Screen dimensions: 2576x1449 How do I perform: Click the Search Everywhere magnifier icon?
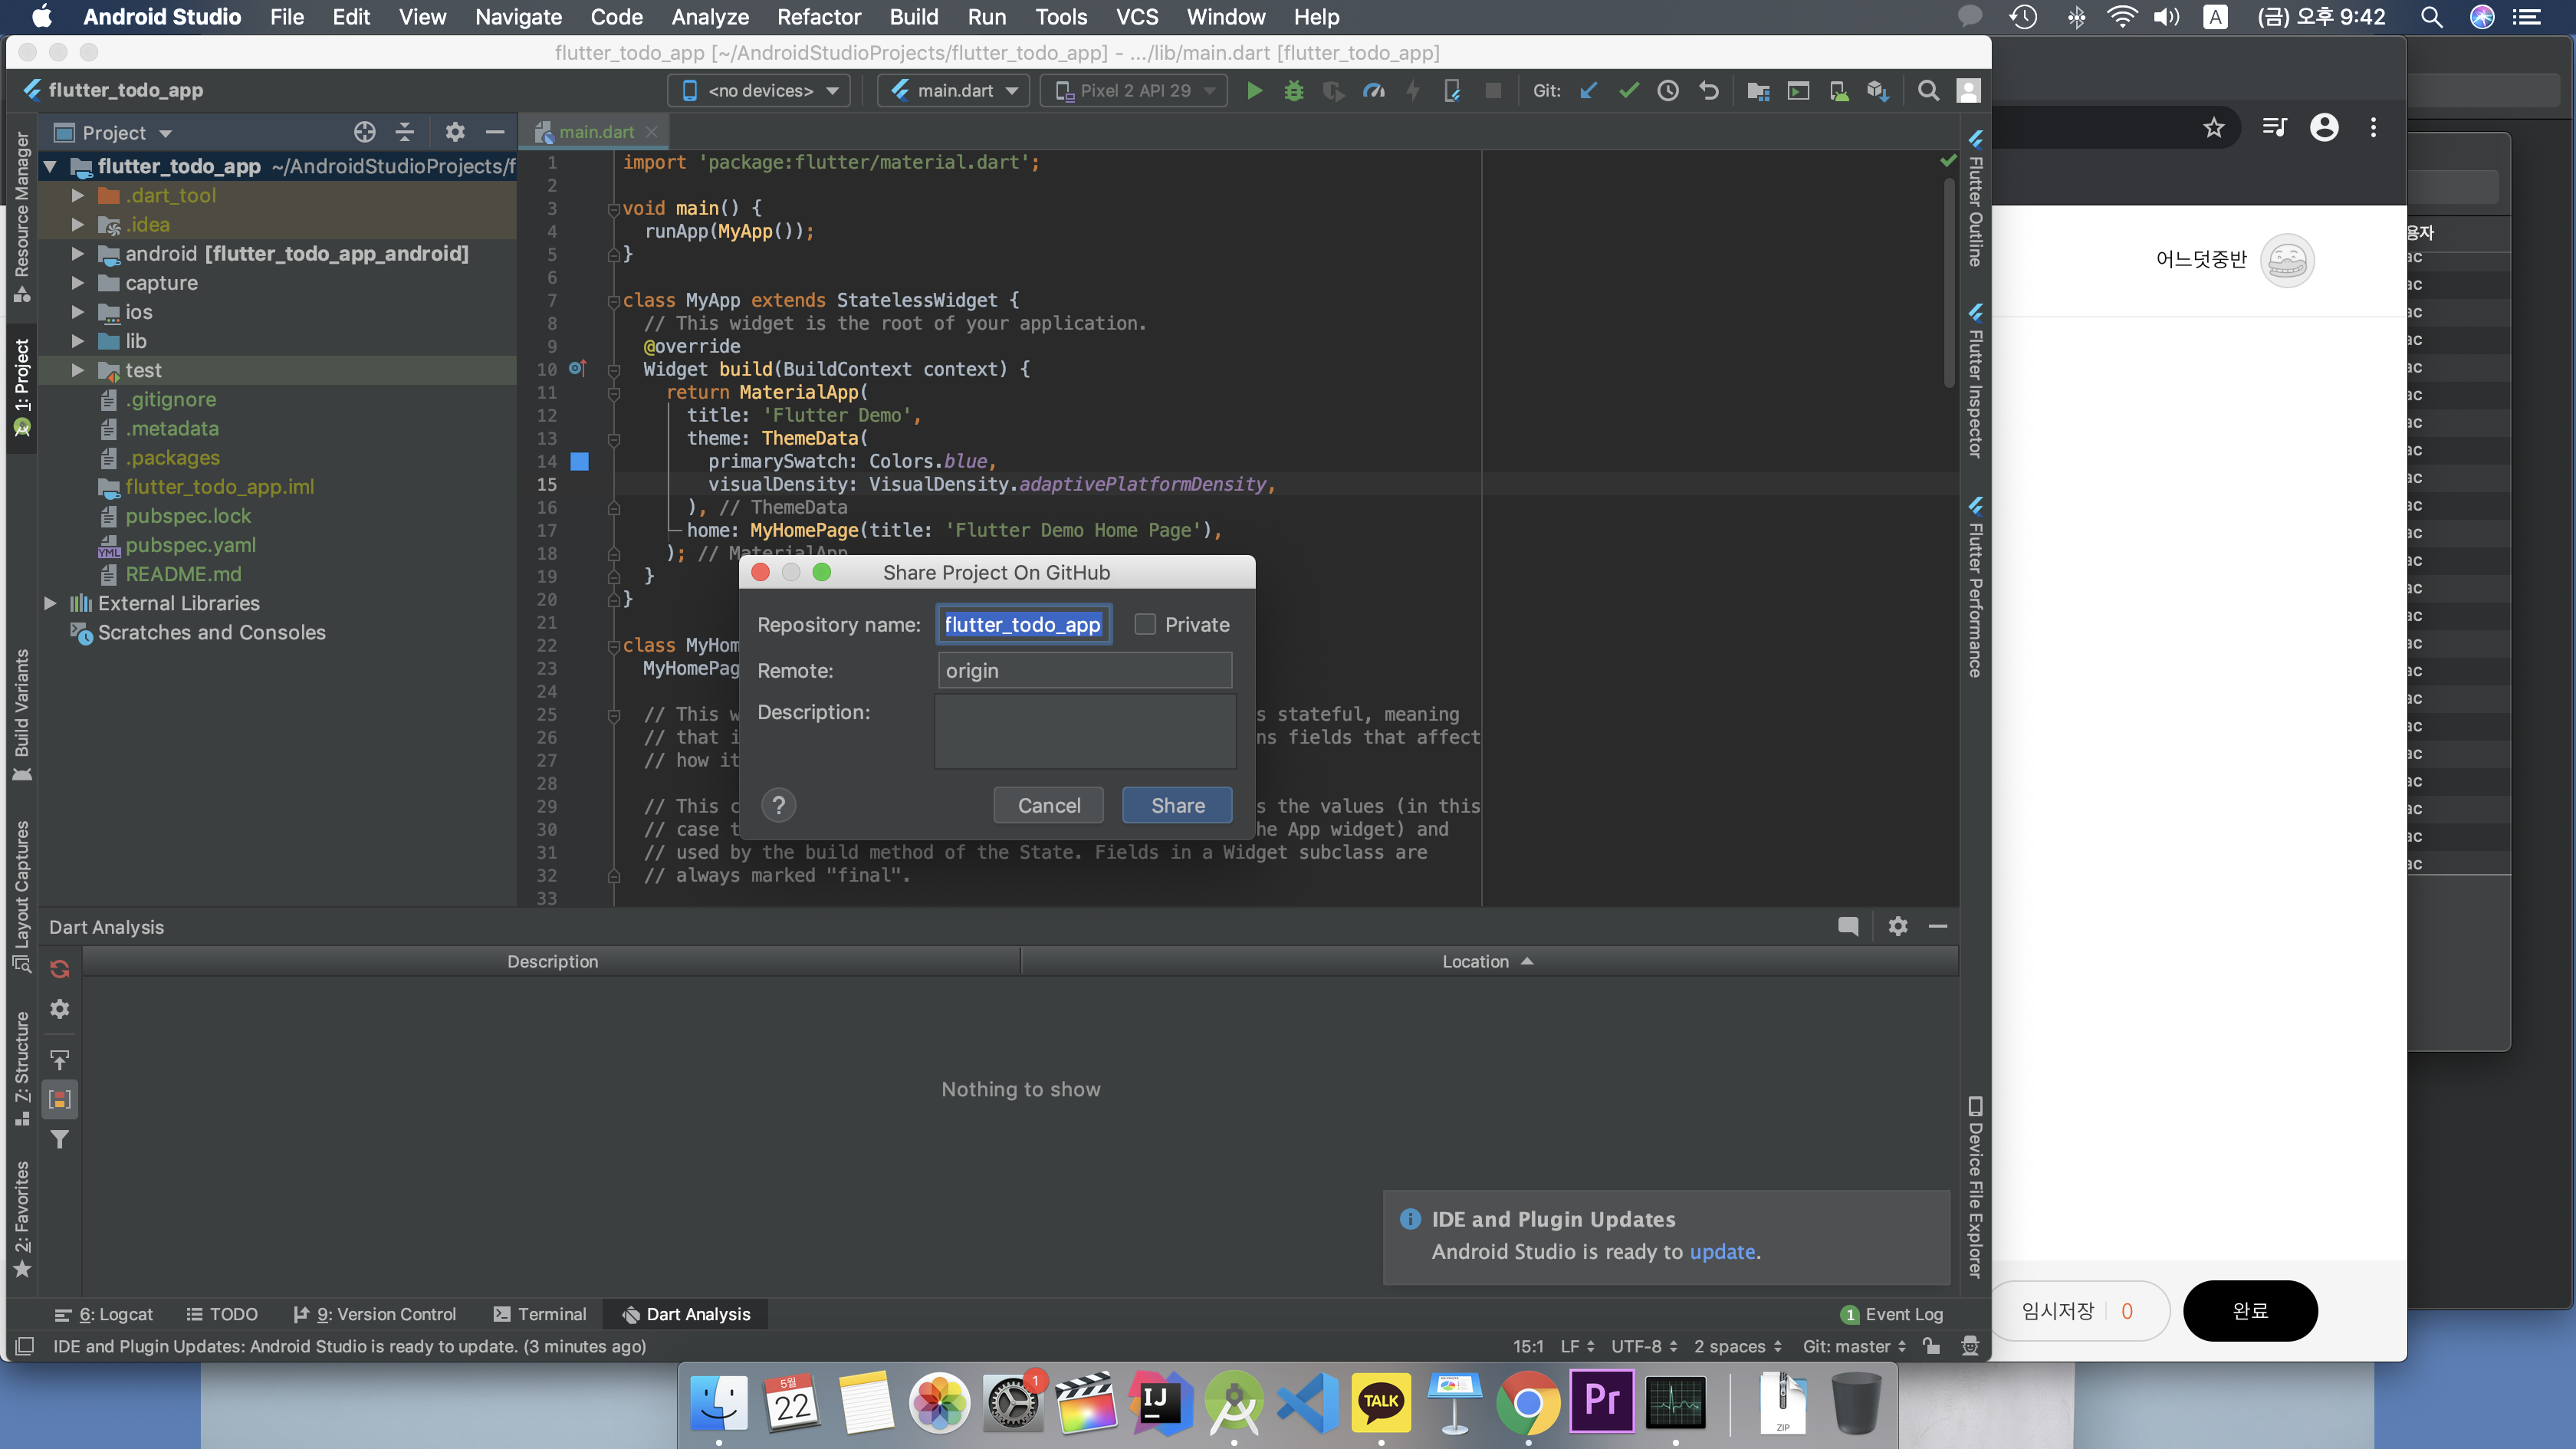(x=1928, y=91)
